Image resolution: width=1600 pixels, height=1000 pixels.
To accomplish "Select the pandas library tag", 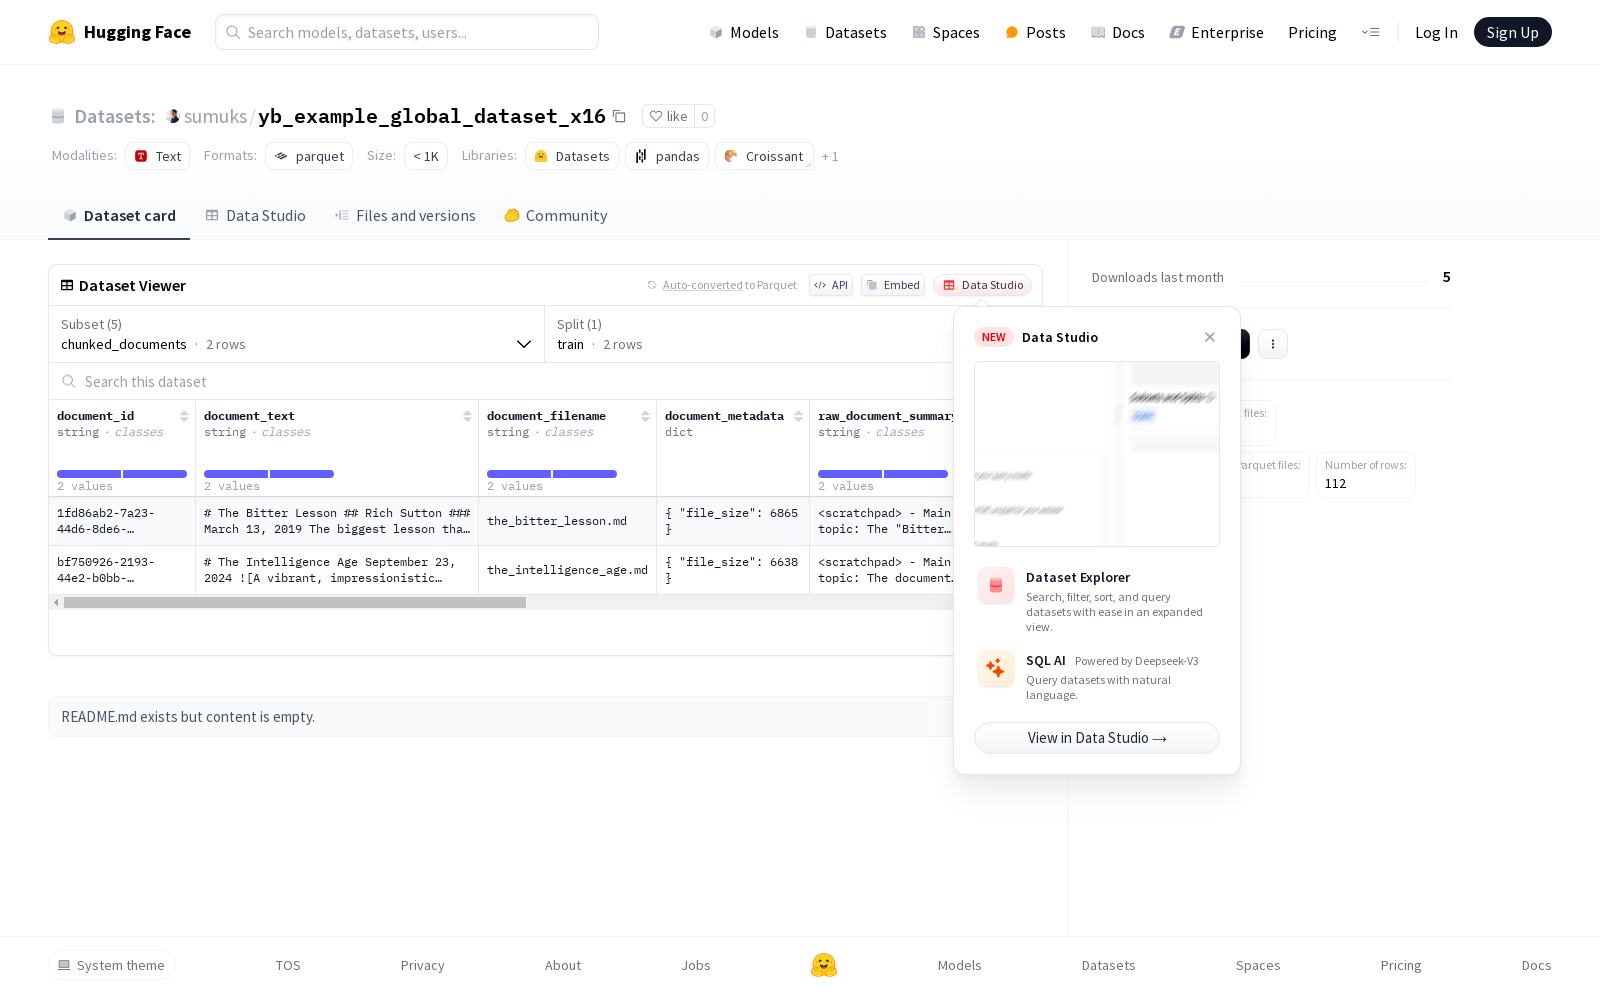I will [x=667, y=156].
